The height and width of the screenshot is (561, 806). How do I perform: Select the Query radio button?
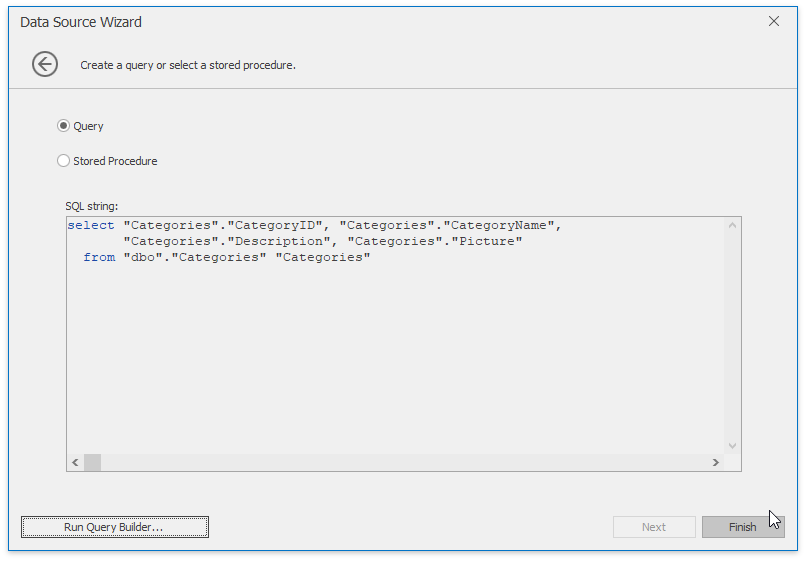click(x=63, y=126)
